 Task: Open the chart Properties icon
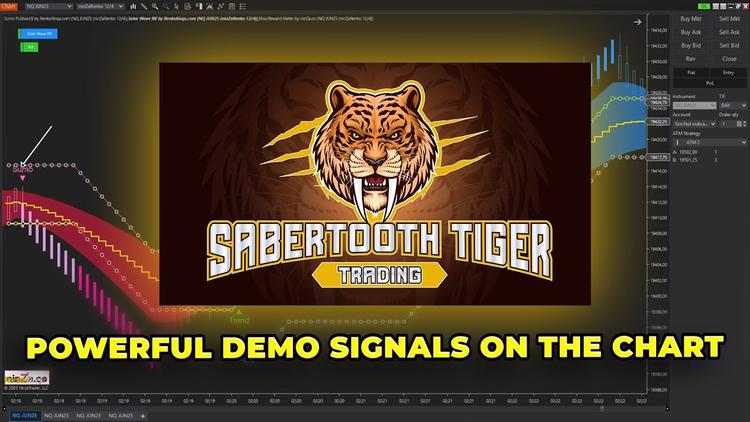pos(232,6)
